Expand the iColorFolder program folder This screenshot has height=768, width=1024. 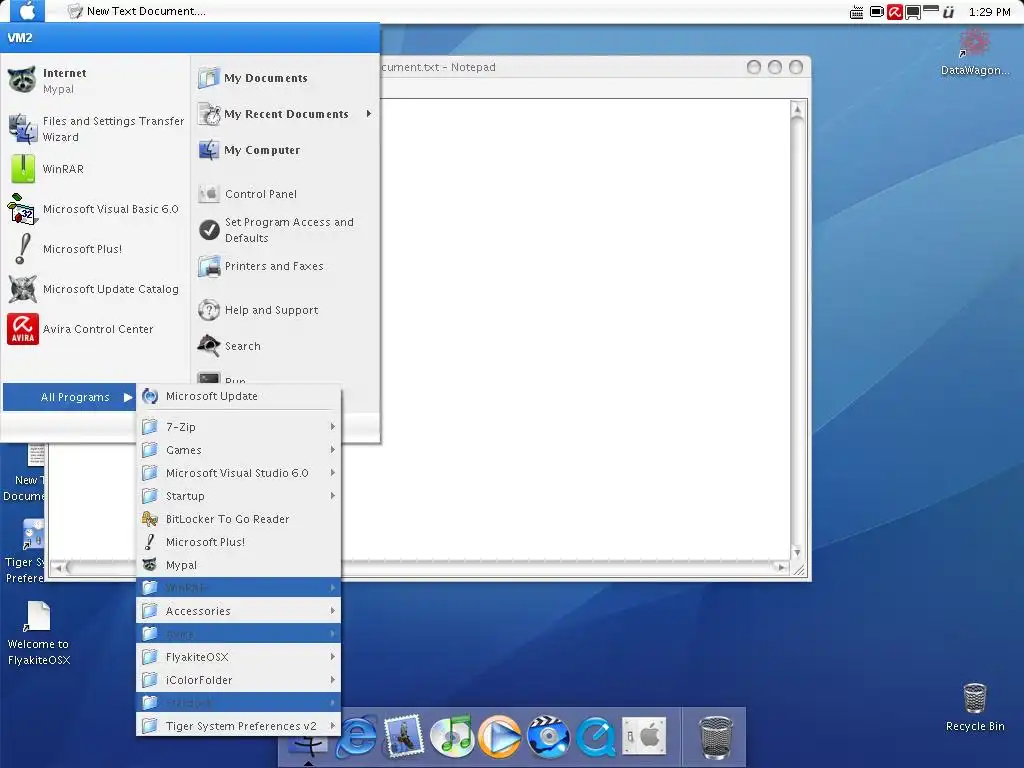(x=238, y=680)
